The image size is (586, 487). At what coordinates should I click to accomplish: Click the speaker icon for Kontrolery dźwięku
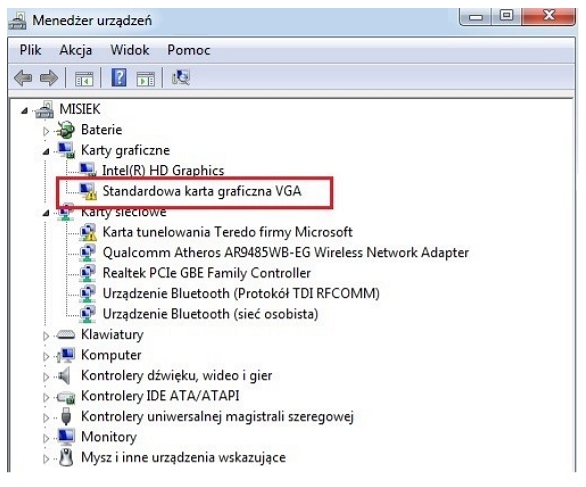[64, 376]
